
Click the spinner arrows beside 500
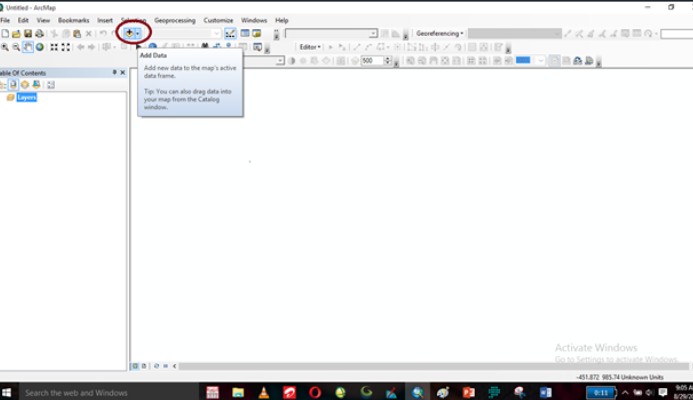click(388, 61)
